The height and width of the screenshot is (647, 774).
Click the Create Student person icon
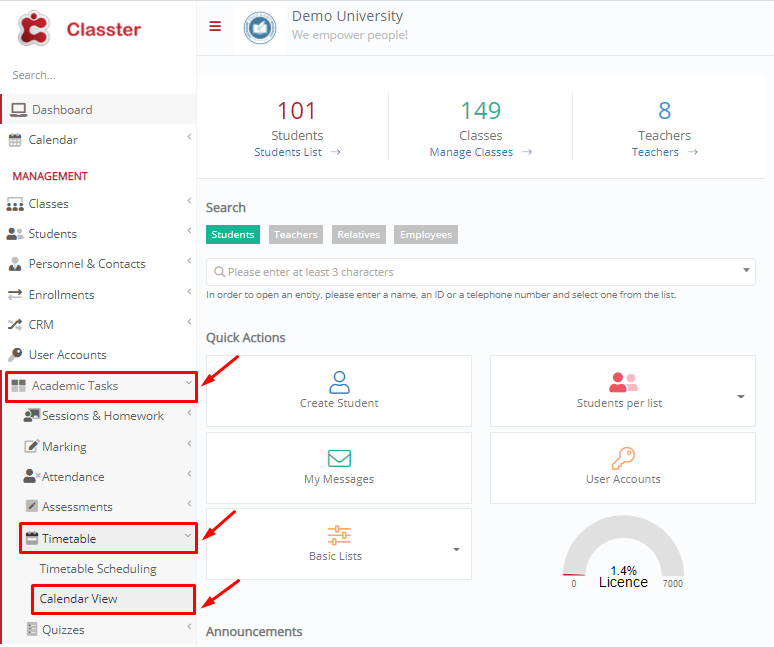click(339, 382)
